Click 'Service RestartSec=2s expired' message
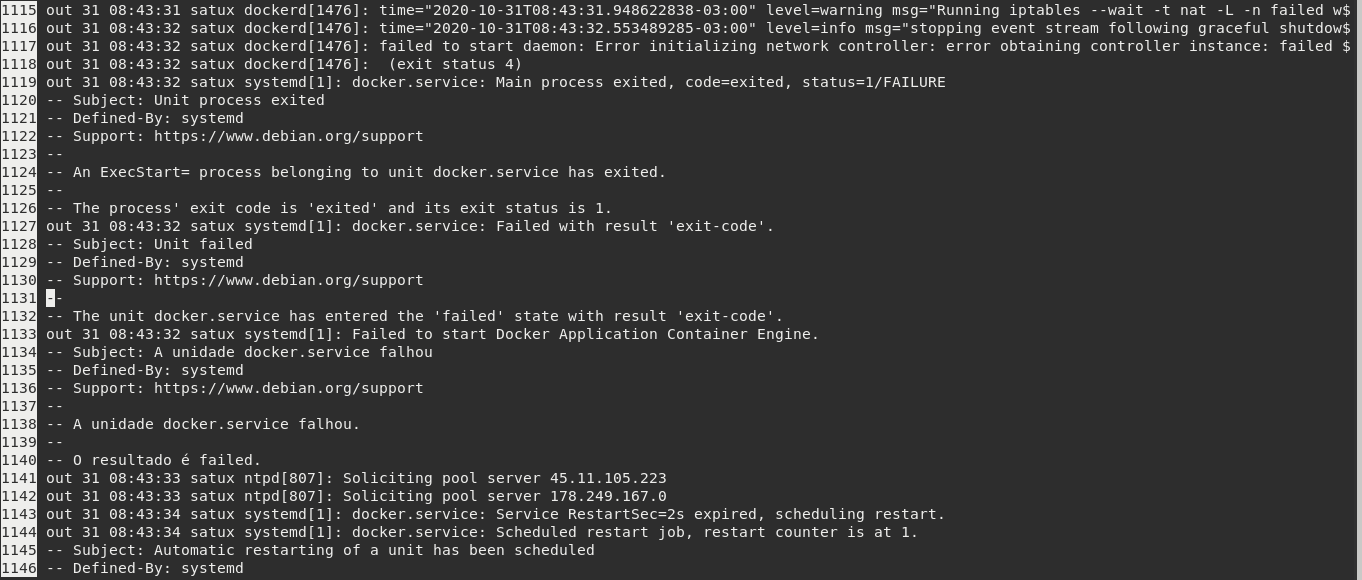The width and height of the screenshot is (1362, 580). click(x=626, y=514)
